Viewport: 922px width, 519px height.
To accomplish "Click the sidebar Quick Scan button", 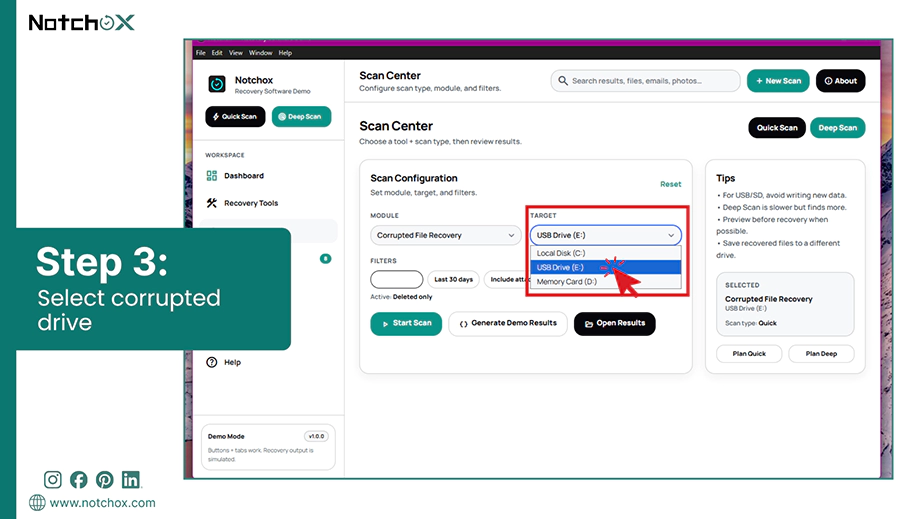I will (x=235, y=116).
